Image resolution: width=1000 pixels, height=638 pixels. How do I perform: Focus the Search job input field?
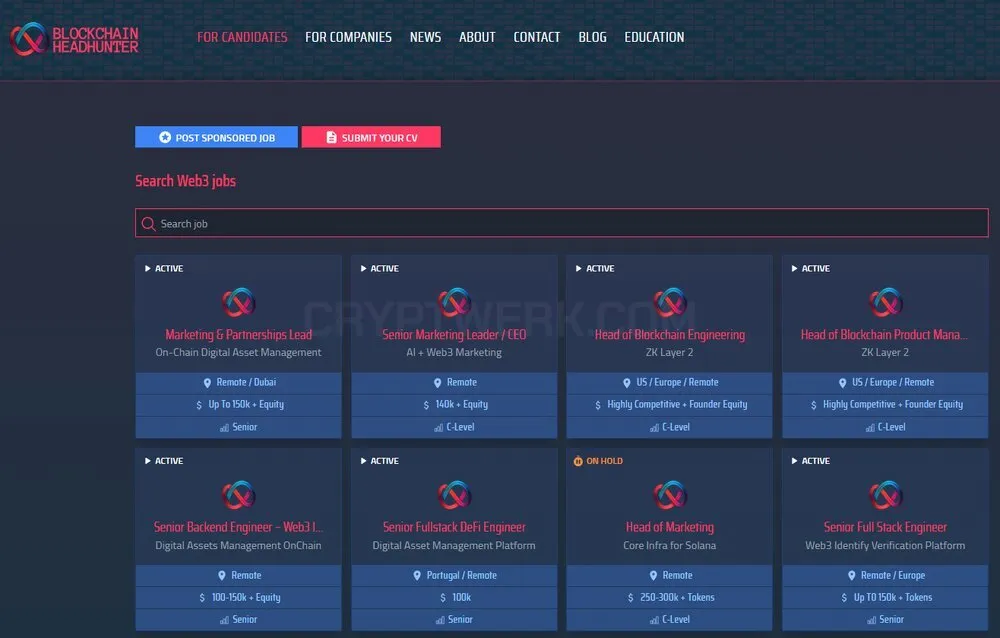(x=562, y=223)
